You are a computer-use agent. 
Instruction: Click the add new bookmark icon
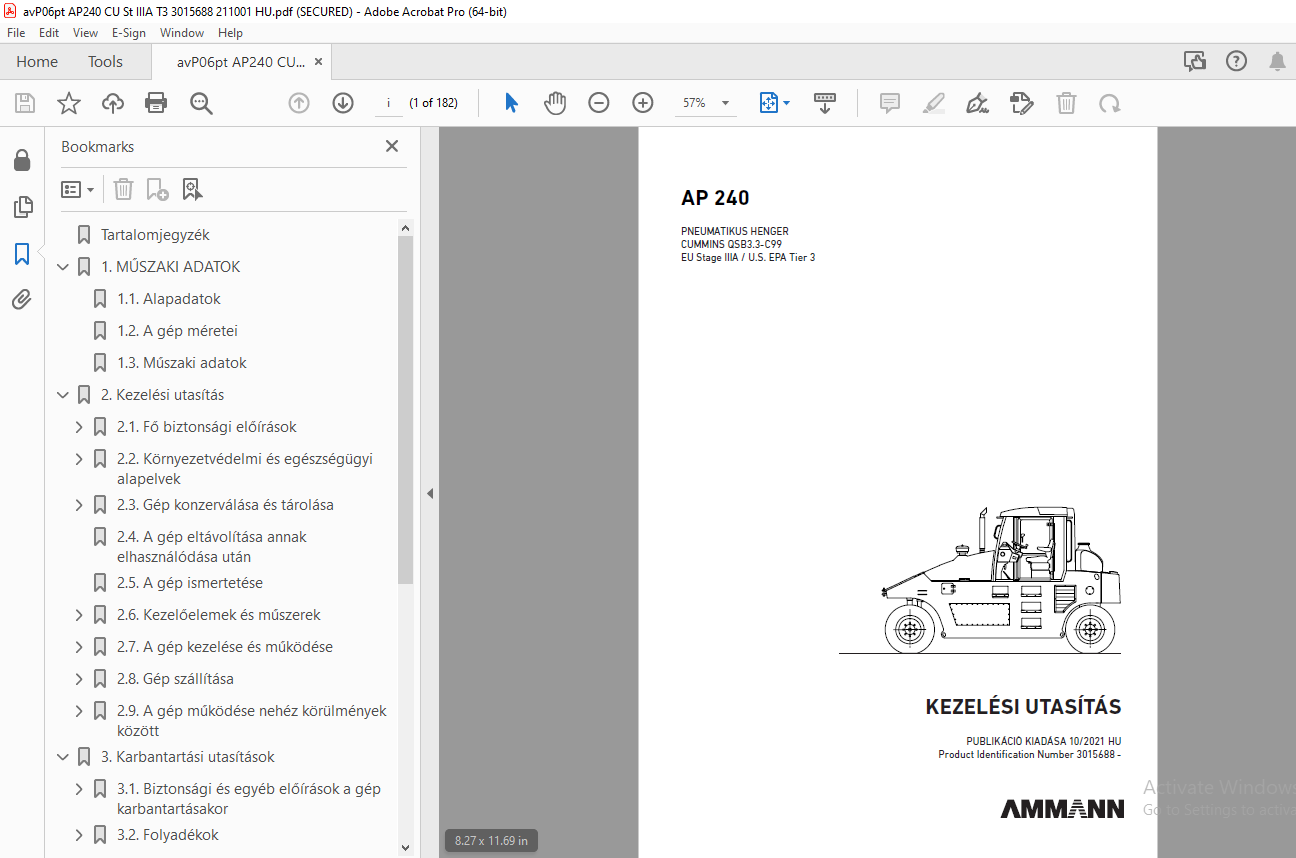pyautogui.click(x=157, y=189)
